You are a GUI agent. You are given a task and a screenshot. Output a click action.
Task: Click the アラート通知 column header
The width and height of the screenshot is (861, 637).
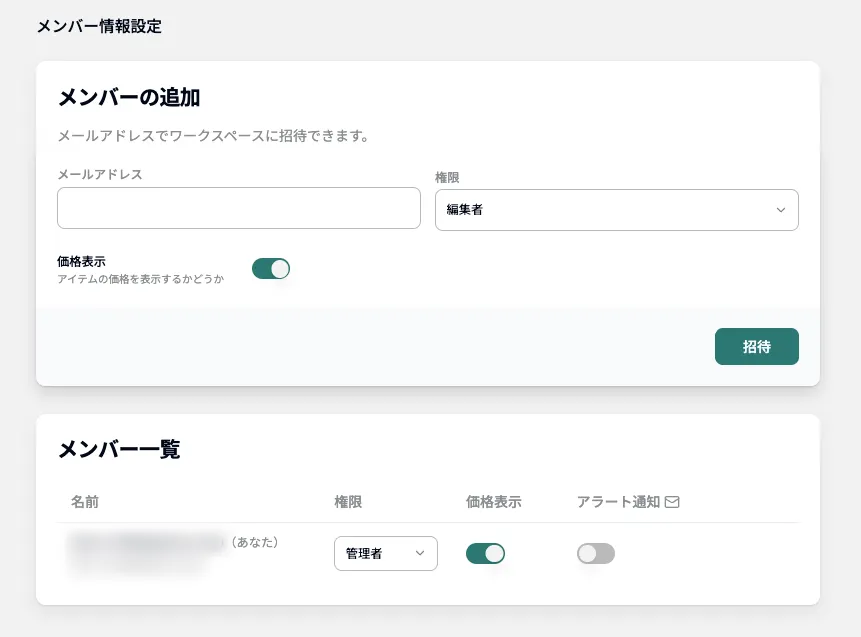618,501
